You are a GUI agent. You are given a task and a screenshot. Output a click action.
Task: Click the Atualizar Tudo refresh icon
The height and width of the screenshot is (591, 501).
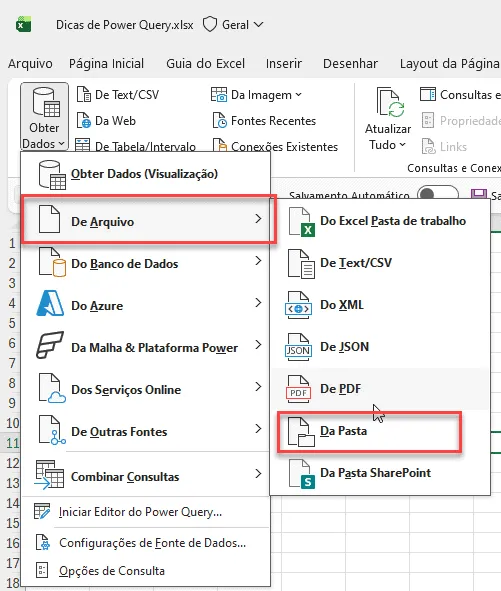pos(390,102)
